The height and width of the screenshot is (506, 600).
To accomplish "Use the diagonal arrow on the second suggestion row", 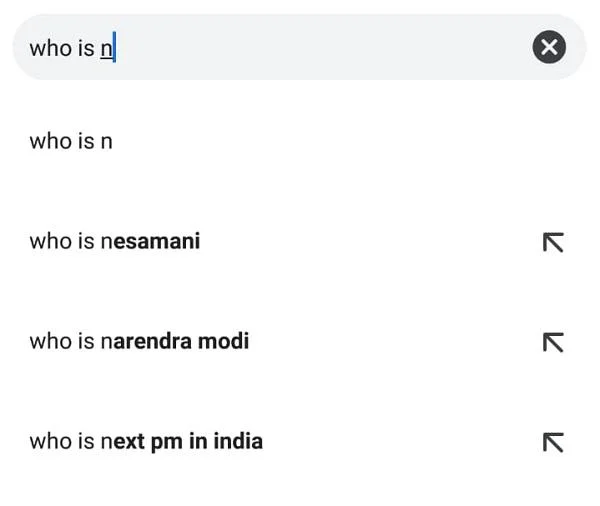I will [553, 242].
